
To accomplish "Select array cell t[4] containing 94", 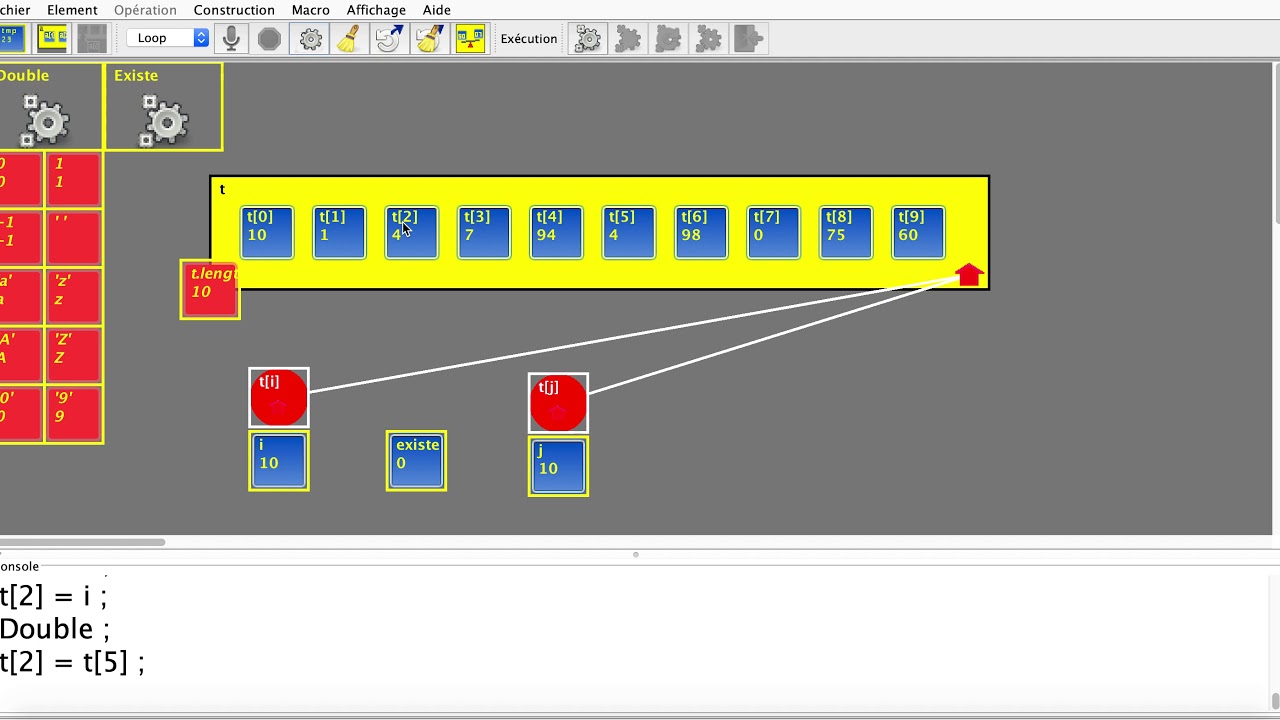I will point(556,232).
